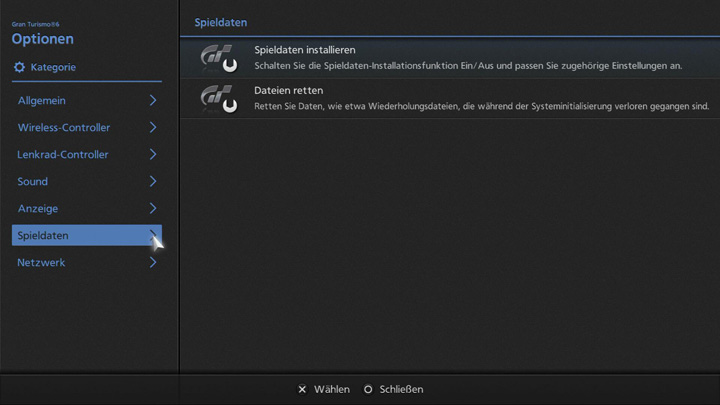Open the Sound settings category
The width and height of the screenshot is (720, 405).
(33, 182)
